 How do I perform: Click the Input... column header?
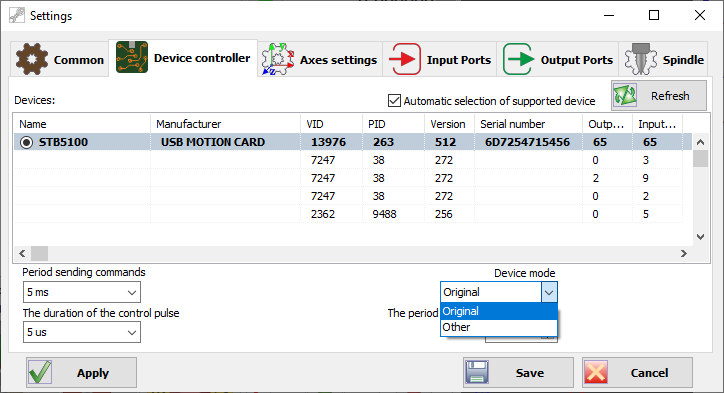(x=658, y=124)
